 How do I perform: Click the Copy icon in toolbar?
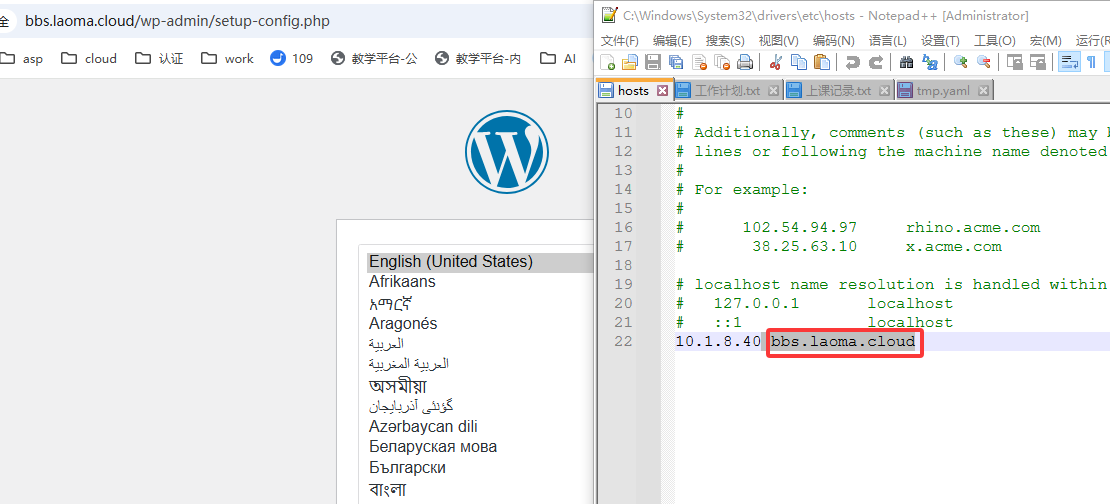pyautogui.click(x=799, y=62)
